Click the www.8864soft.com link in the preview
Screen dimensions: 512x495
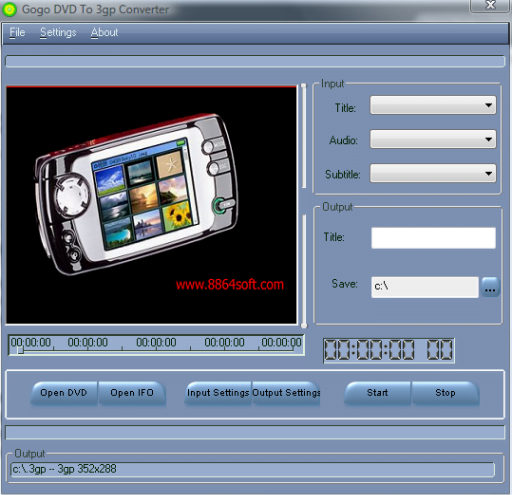[x=230, y=285]
